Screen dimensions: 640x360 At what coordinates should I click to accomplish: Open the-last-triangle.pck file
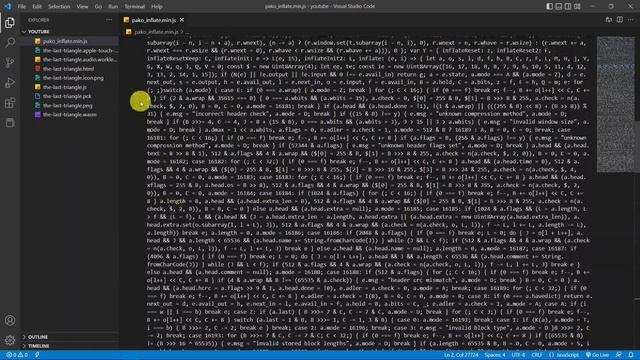click(70, 96)
